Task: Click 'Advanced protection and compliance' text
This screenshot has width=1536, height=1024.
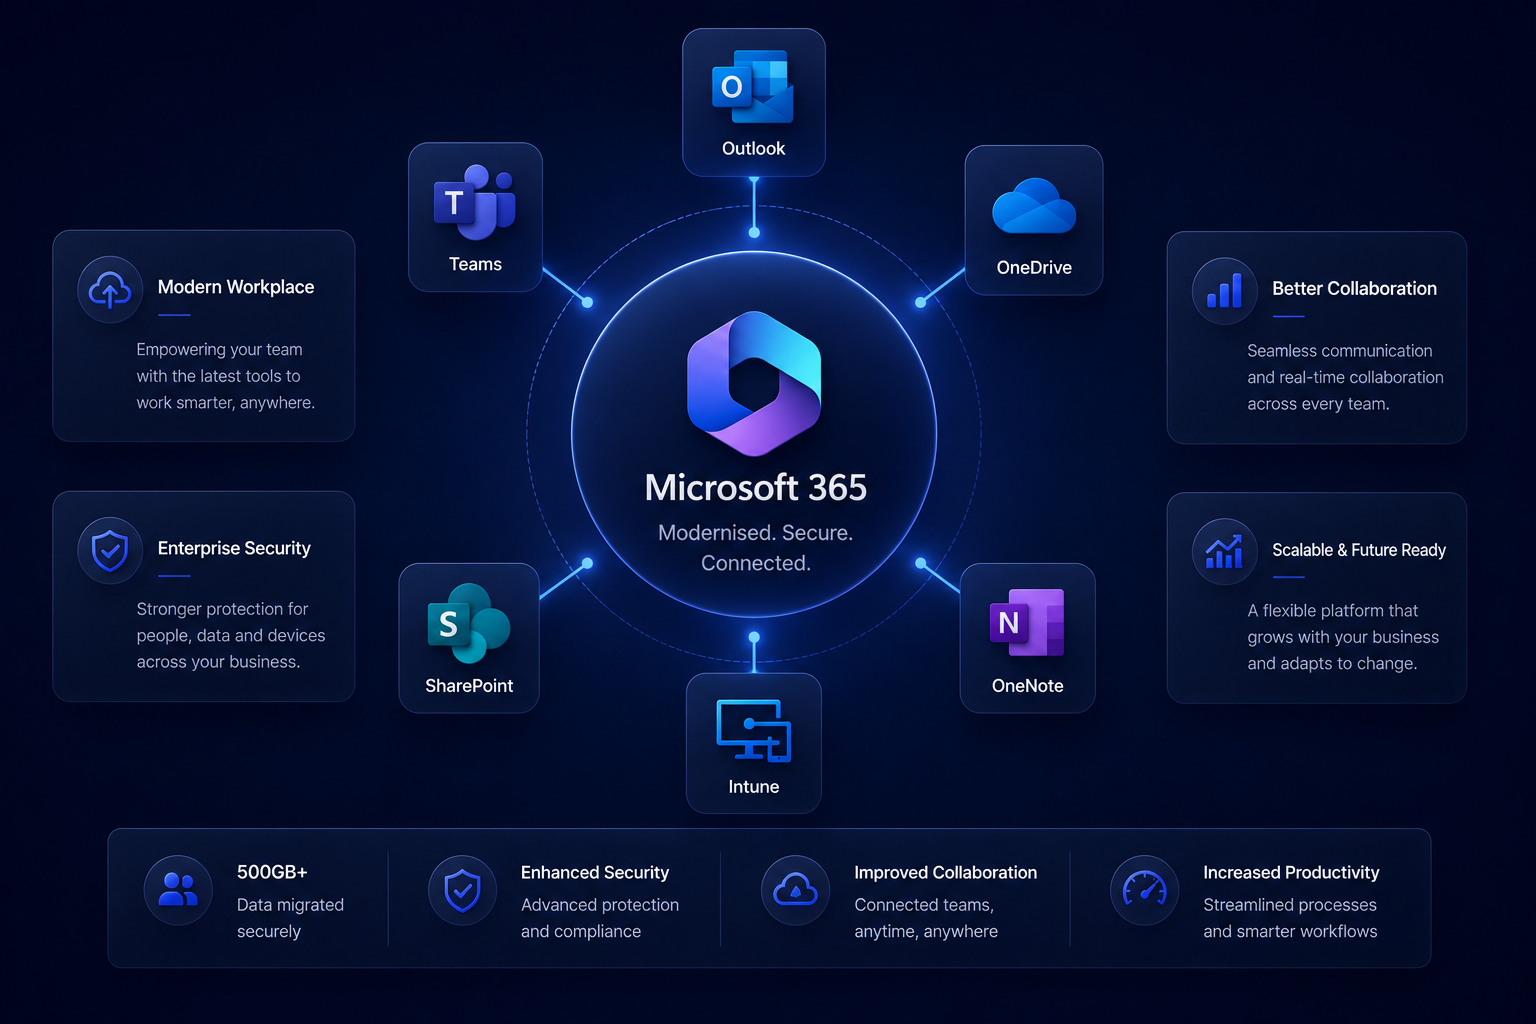Action: 600,918
